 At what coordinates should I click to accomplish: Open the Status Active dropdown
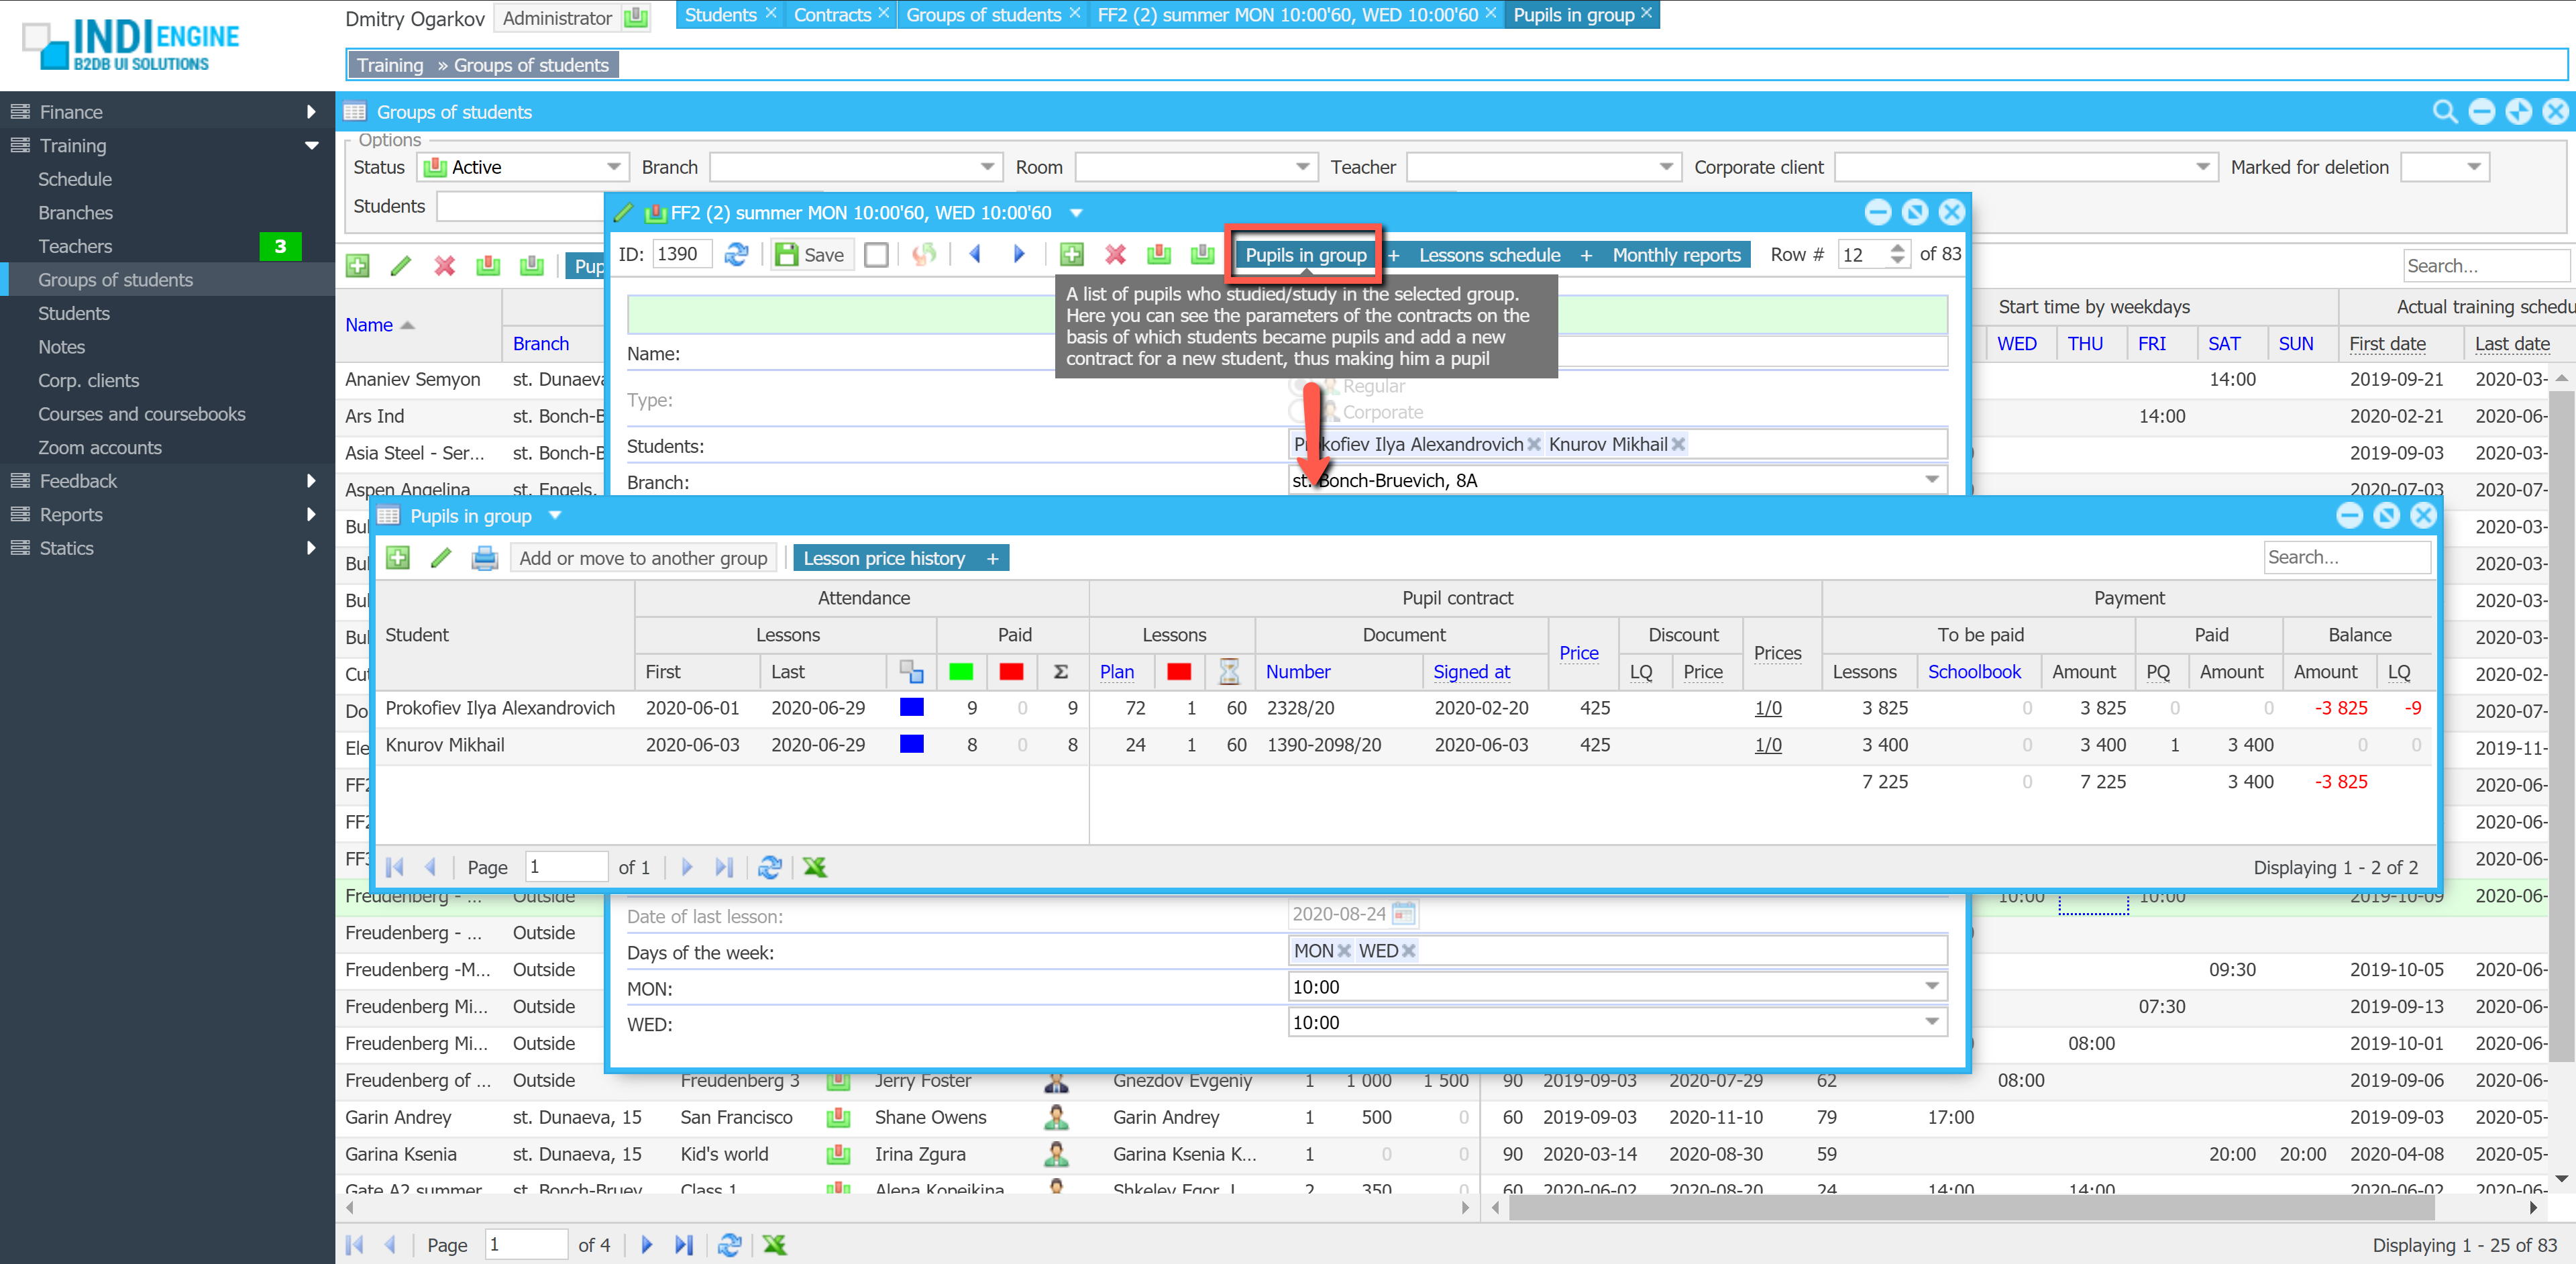point(613,167)
